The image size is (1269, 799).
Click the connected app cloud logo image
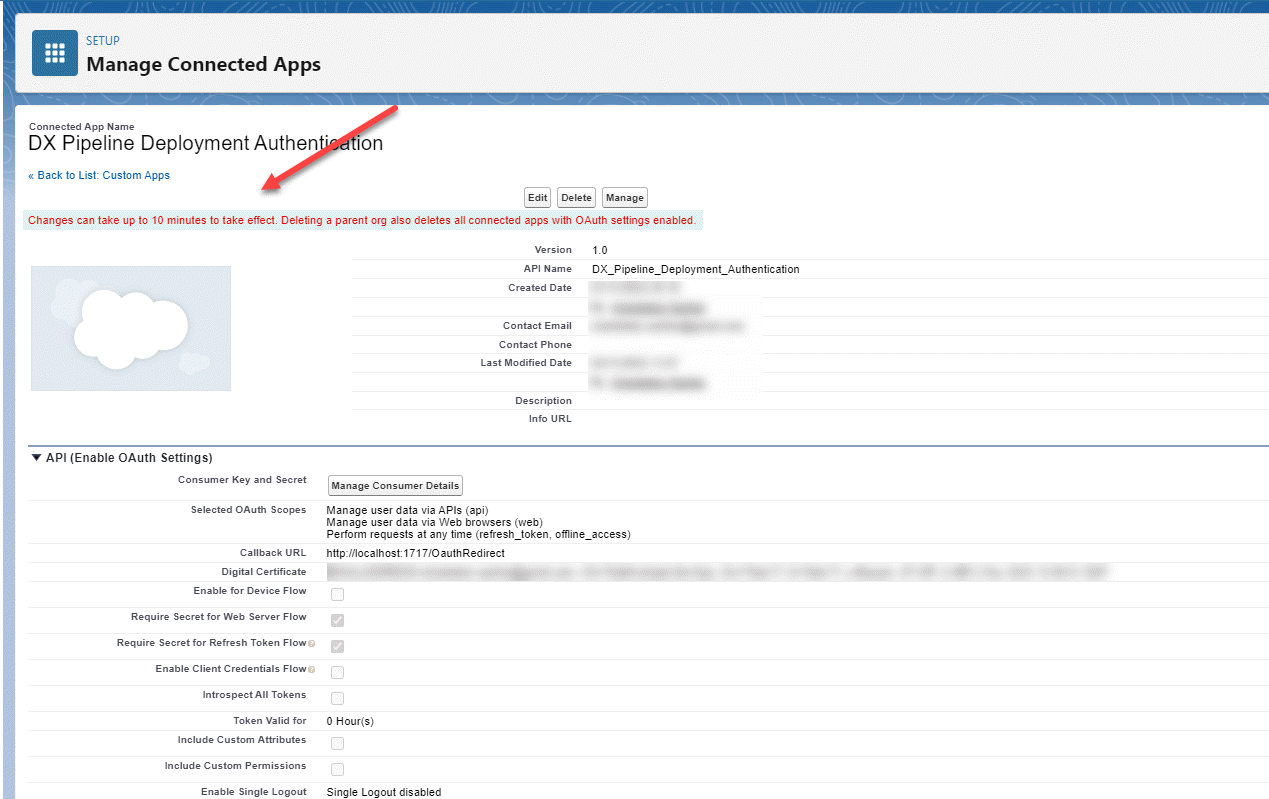131,328
